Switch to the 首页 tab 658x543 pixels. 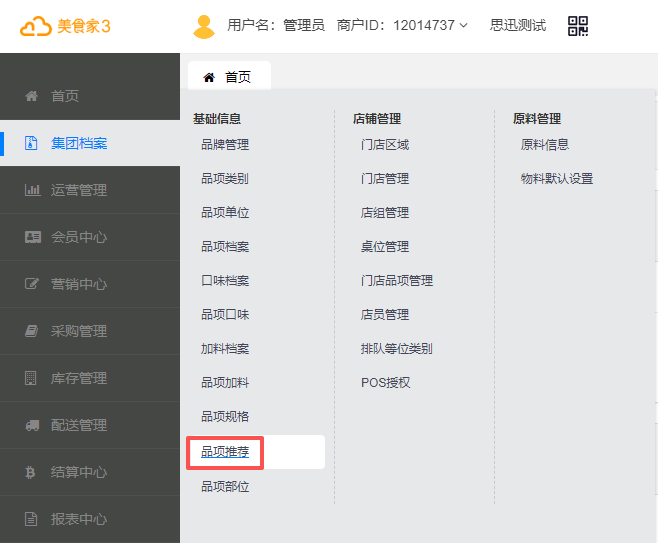click(228, 77)
